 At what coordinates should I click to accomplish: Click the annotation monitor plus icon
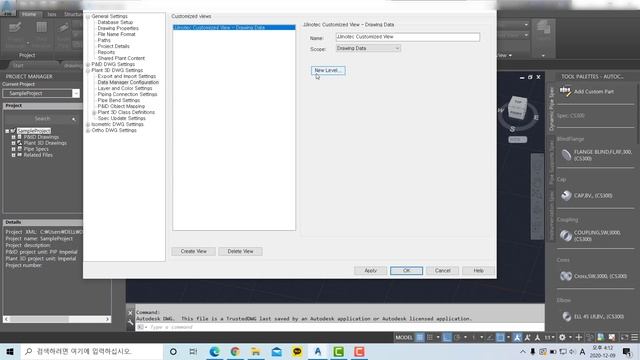coord(578,337)
